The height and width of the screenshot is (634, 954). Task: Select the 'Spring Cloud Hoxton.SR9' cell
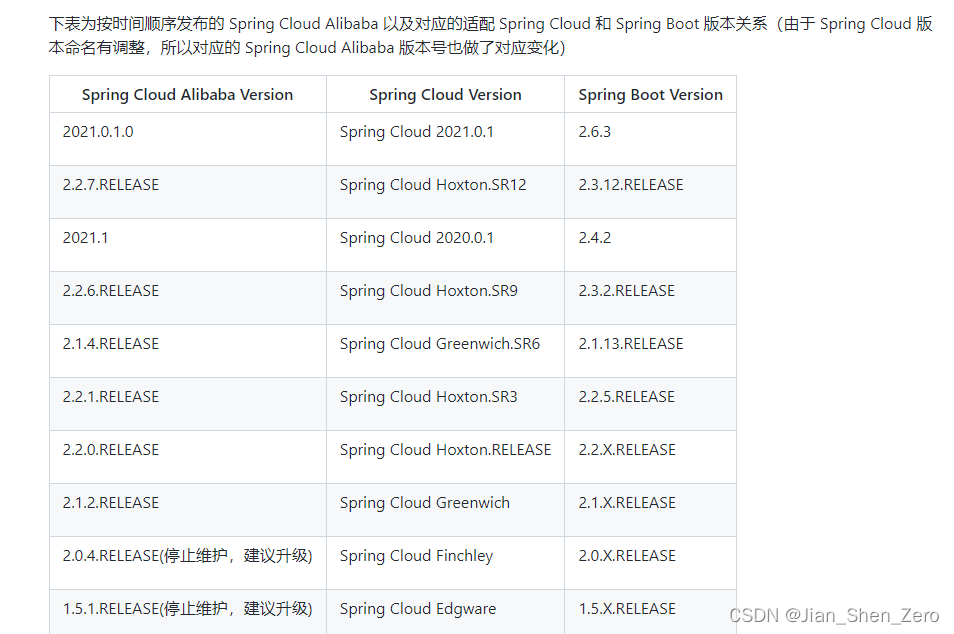(x=445, y=298)
